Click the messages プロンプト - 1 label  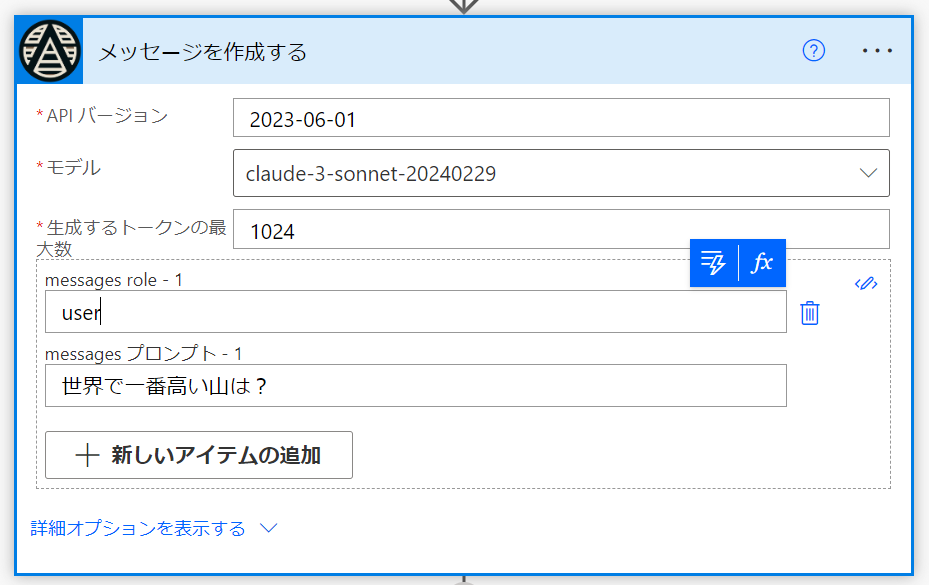coord(143,354)
